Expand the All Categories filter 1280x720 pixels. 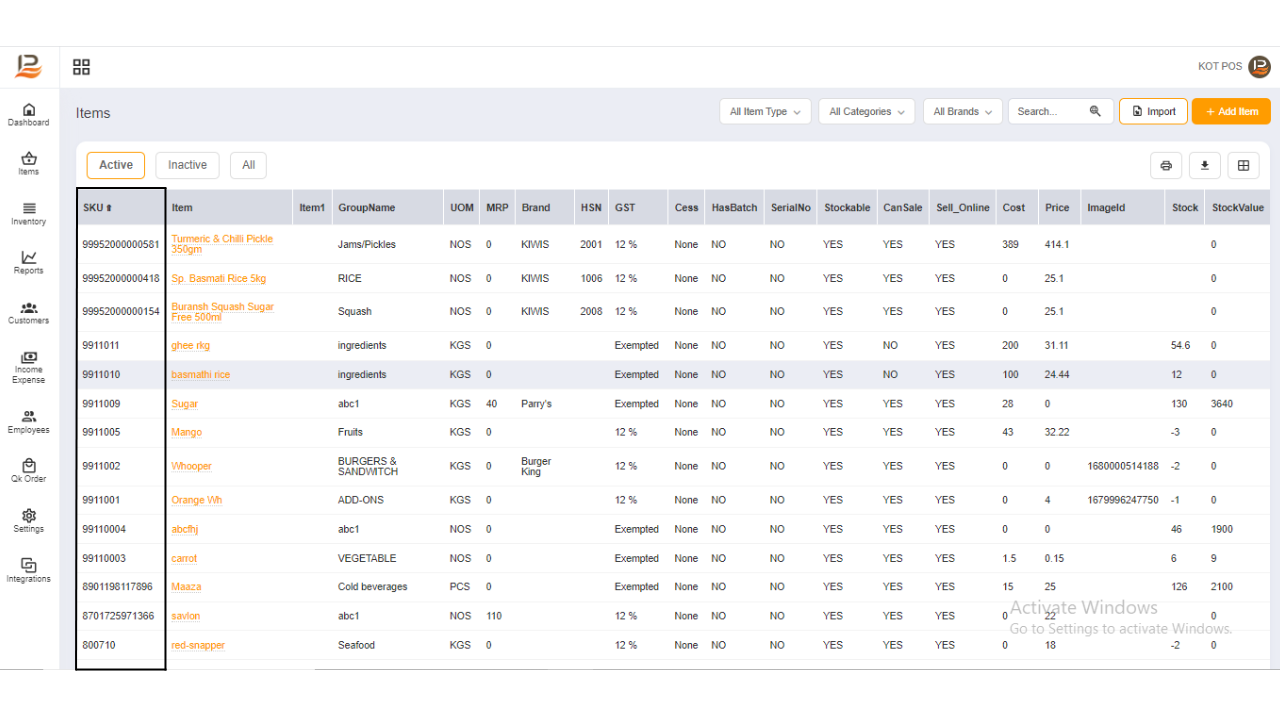866,111
